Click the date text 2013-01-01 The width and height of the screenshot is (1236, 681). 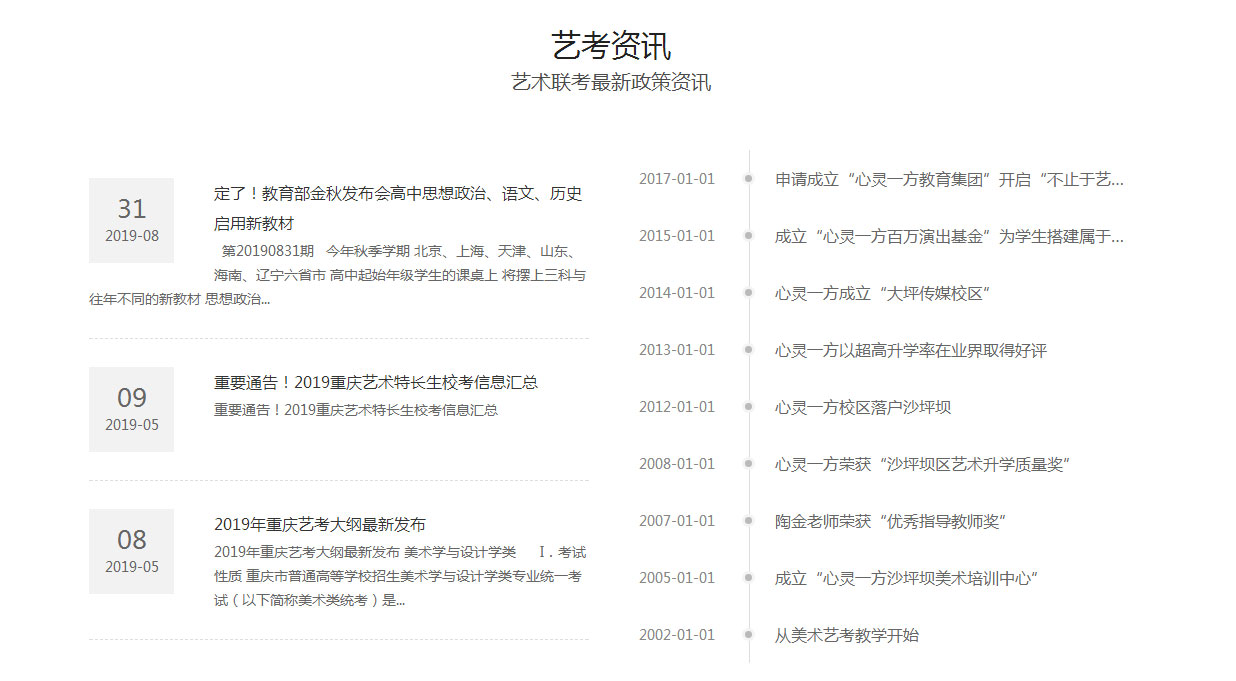677,351
